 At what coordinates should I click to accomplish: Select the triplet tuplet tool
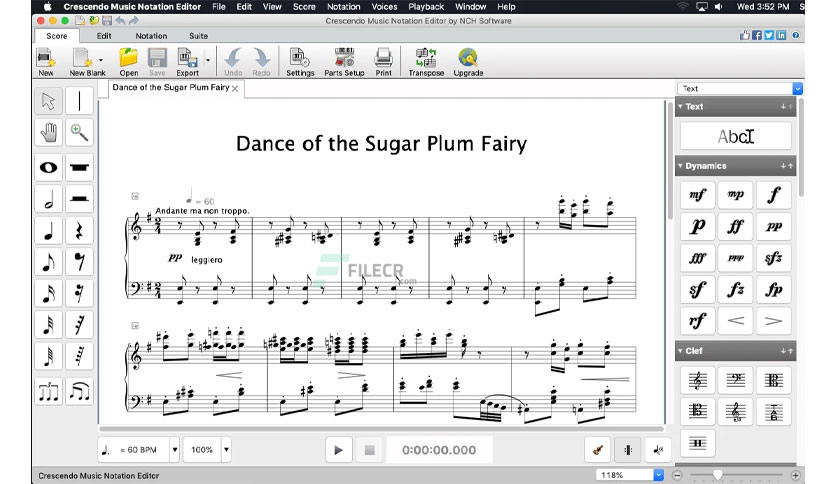point(49,392)
